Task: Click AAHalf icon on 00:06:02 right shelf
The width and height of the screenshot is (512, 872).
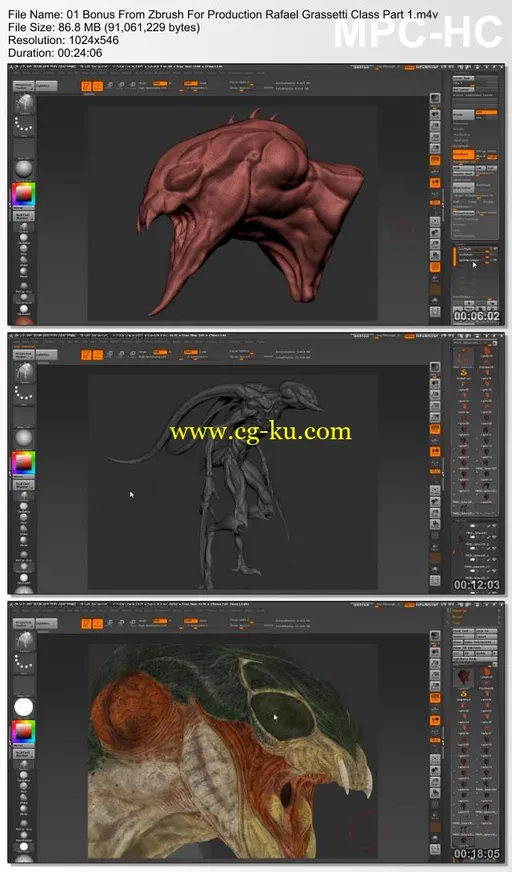Action: [x=435, y=148]
